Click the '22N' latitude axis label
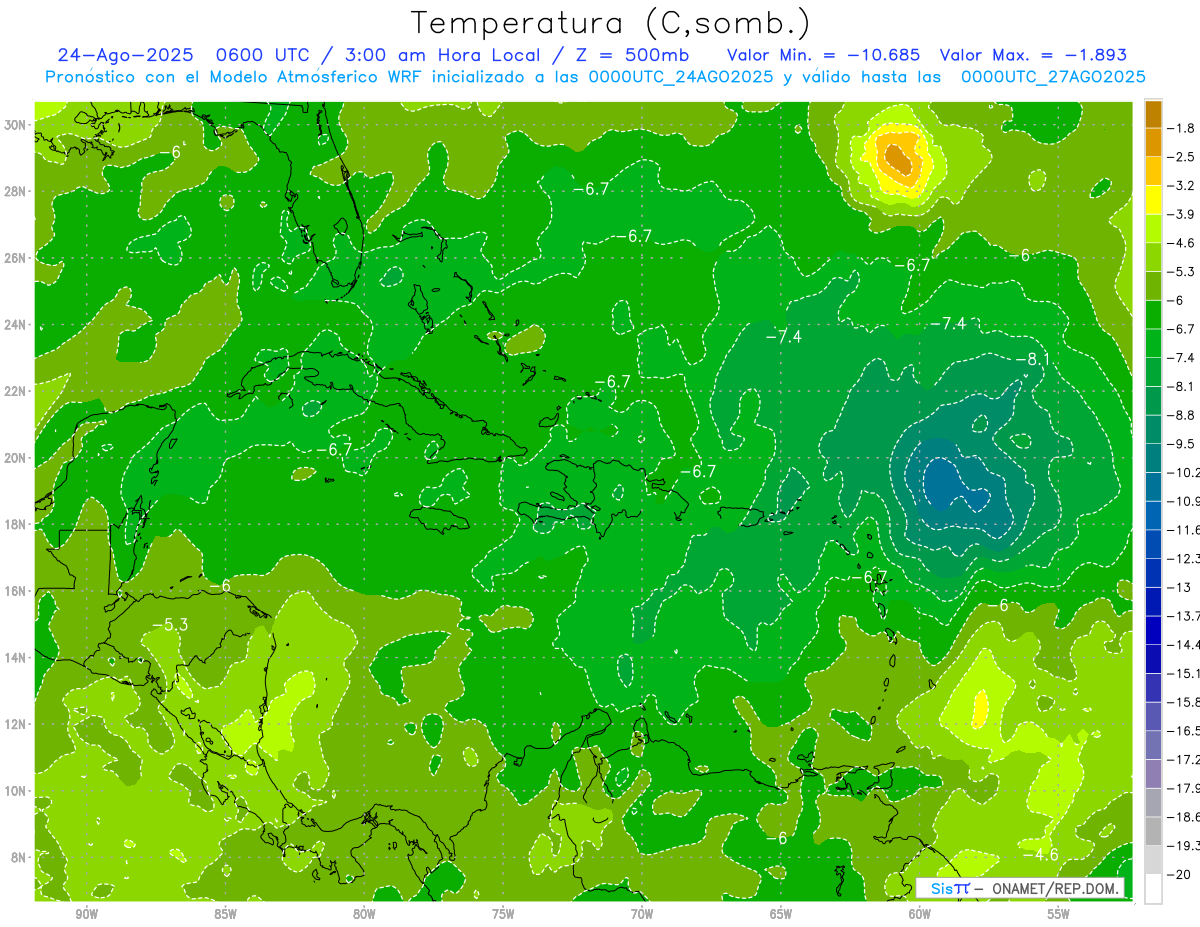Screen dimensions: 1200x927 click(x=17, y=390)
